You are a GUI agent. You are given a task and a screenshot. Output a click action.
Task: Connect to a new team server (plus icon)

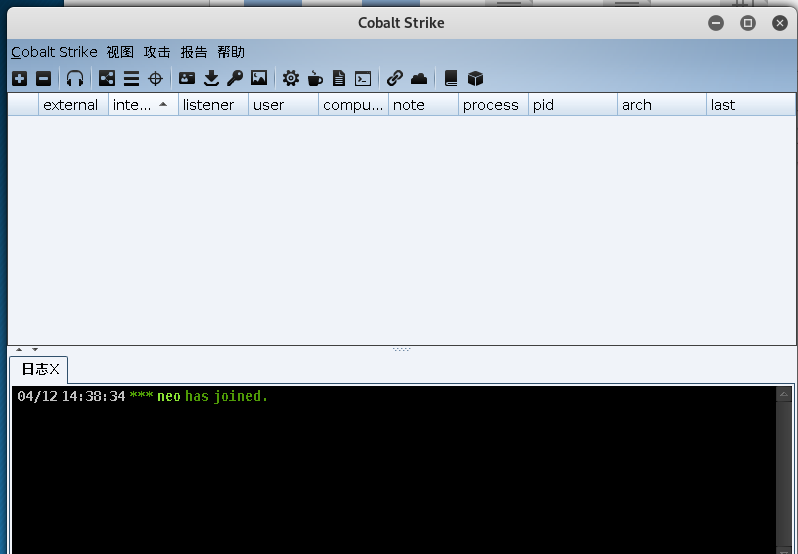19,78
